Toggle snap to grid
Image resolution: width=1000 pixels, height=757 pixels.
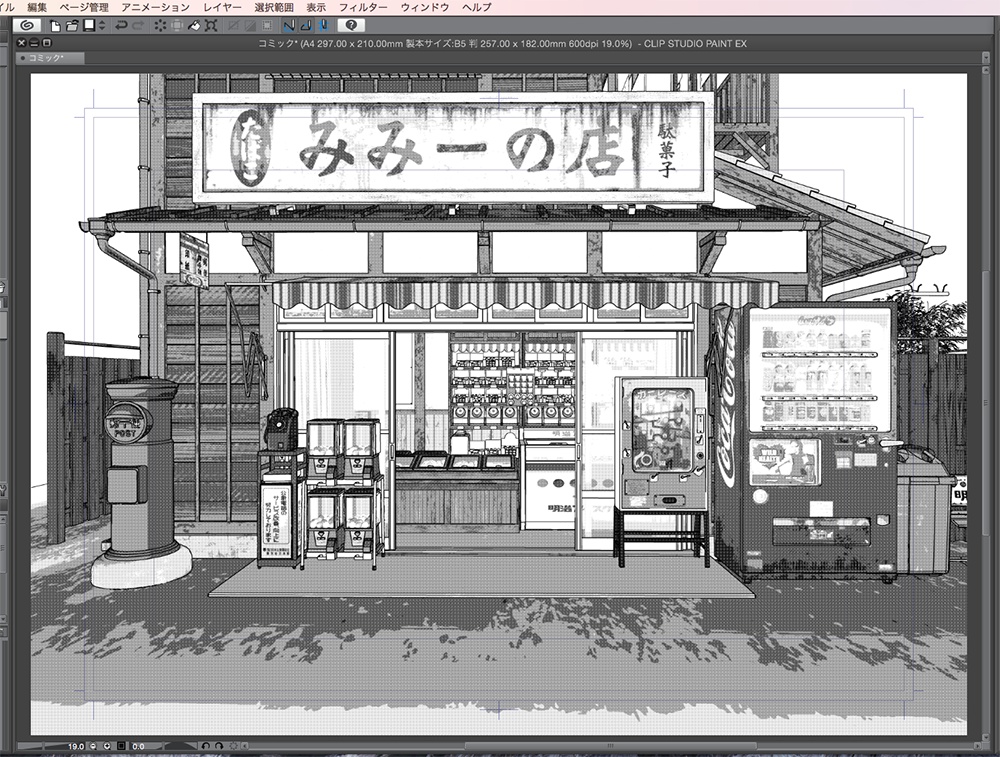[x=323, y=27]
